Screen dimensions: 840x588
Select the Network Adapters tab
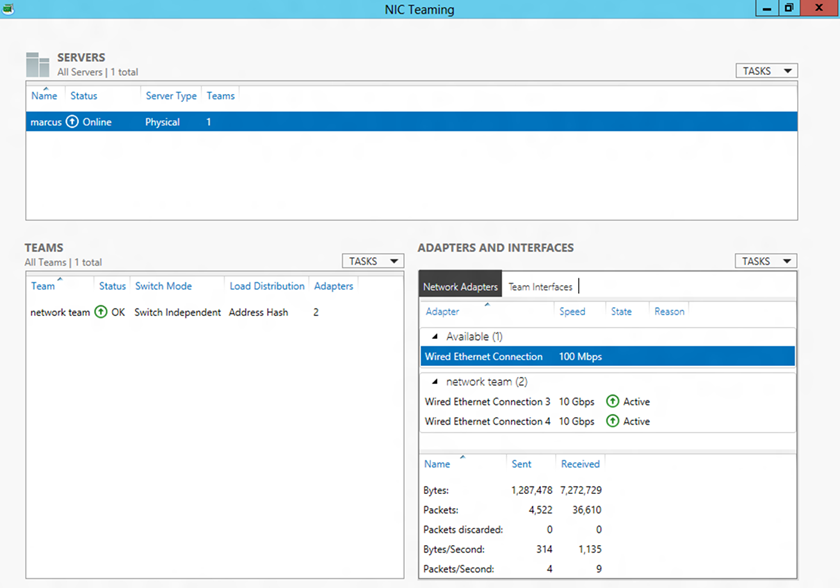[460, 287]
